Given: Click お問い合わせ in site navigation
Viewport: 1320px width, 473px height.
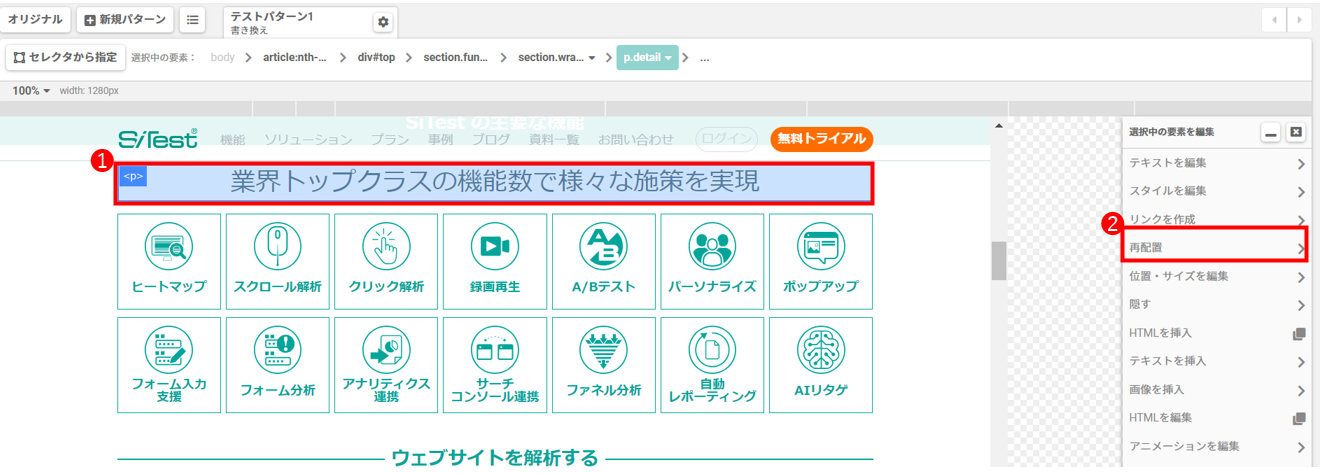Looking at the screenshot, I should [x=636, y=140].
